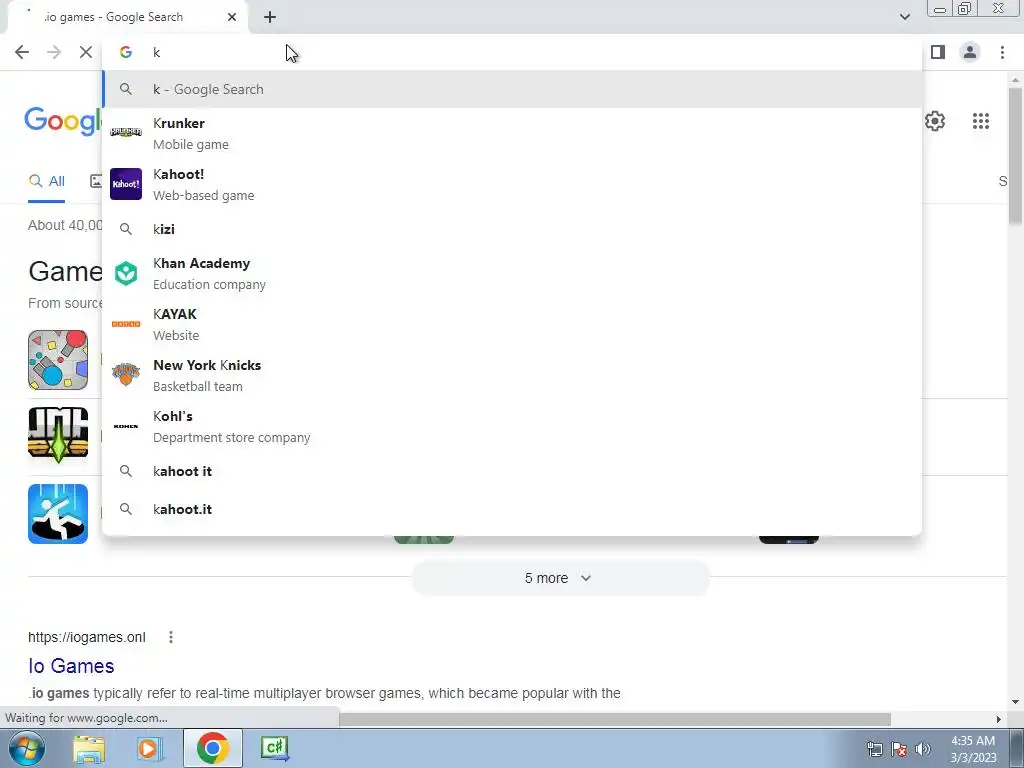Viewport: 1024px width, 768px height.
Task: Choose the 'kahoot.it' search suggestion
Action: point(512,509)
